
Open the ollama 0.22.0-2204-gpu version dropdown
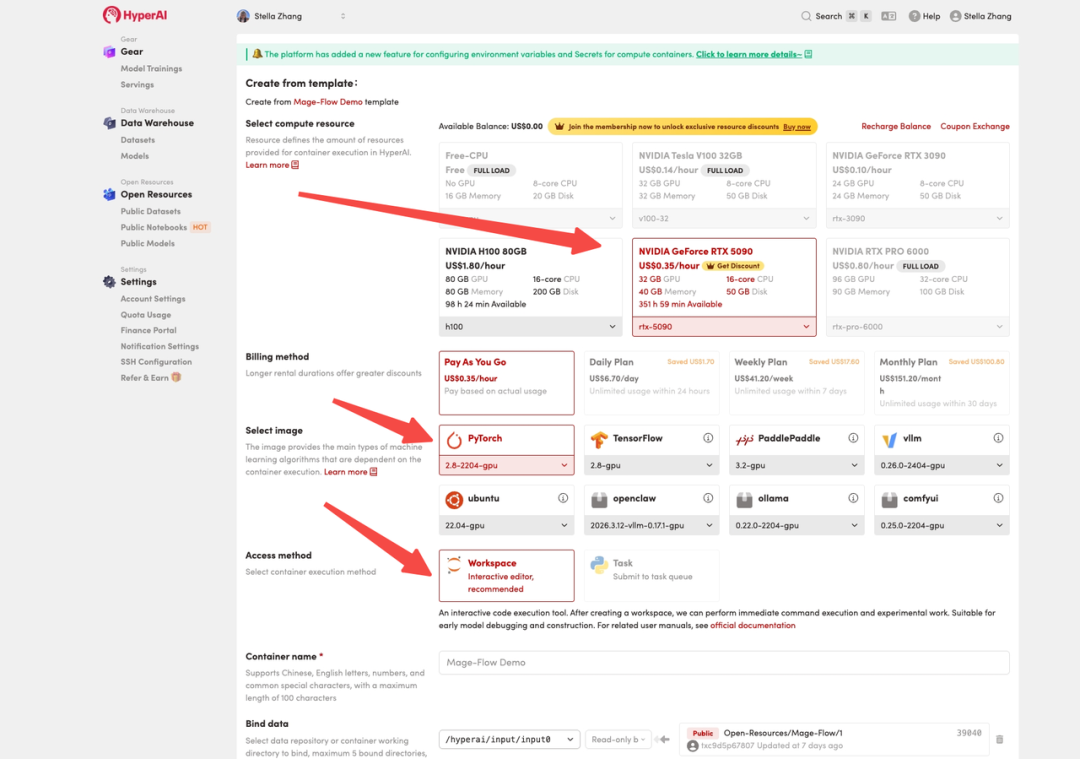pos(796,526)
